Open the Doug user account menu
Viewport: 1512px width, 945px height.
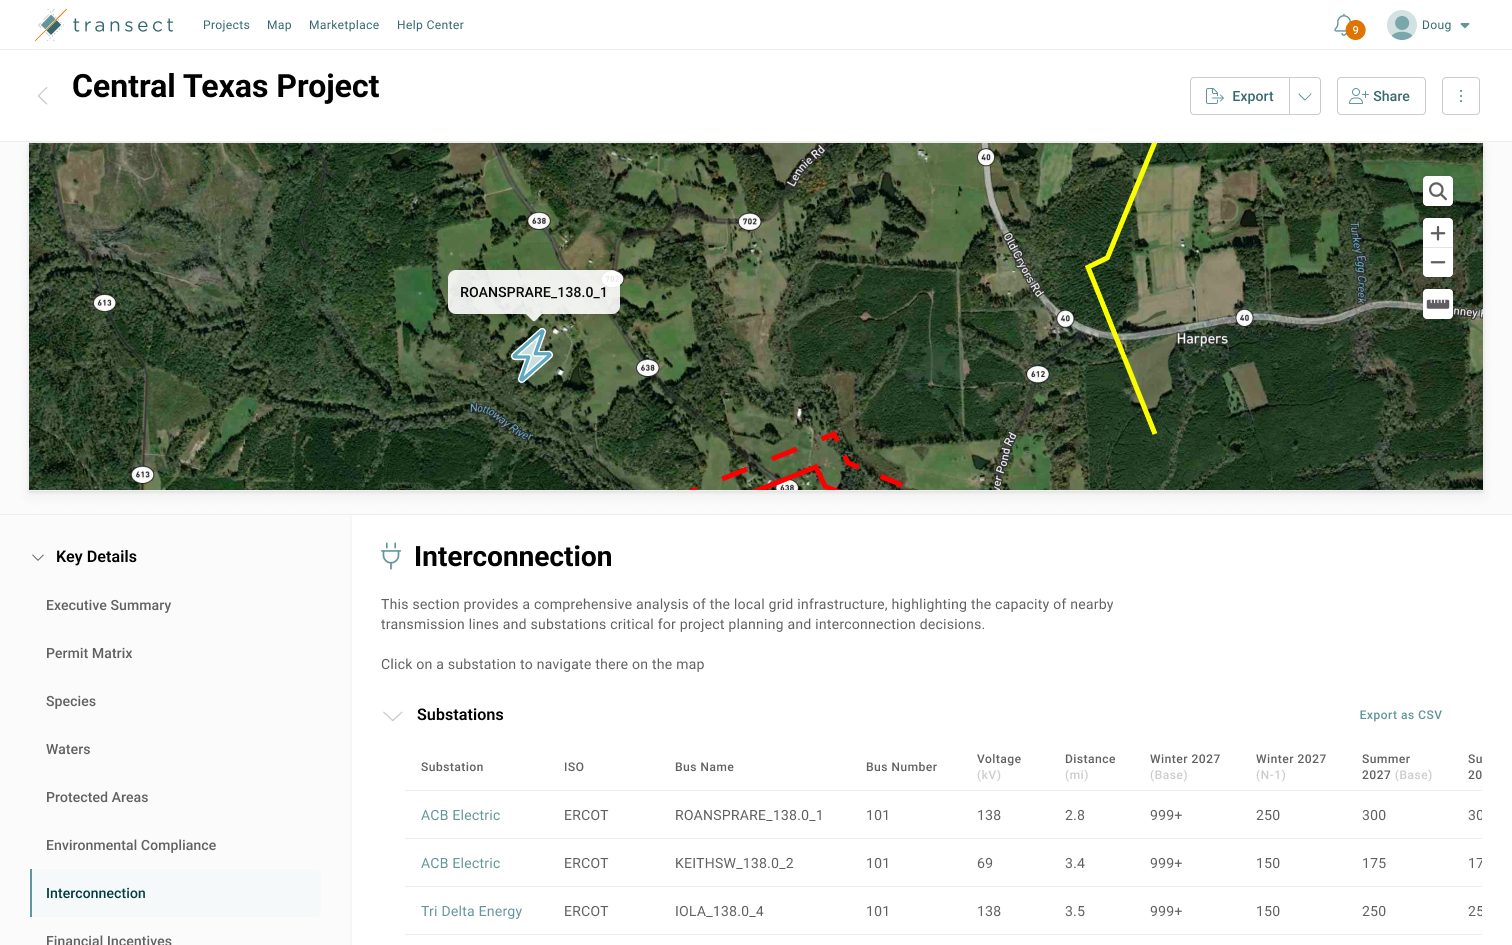(1429, 25)
